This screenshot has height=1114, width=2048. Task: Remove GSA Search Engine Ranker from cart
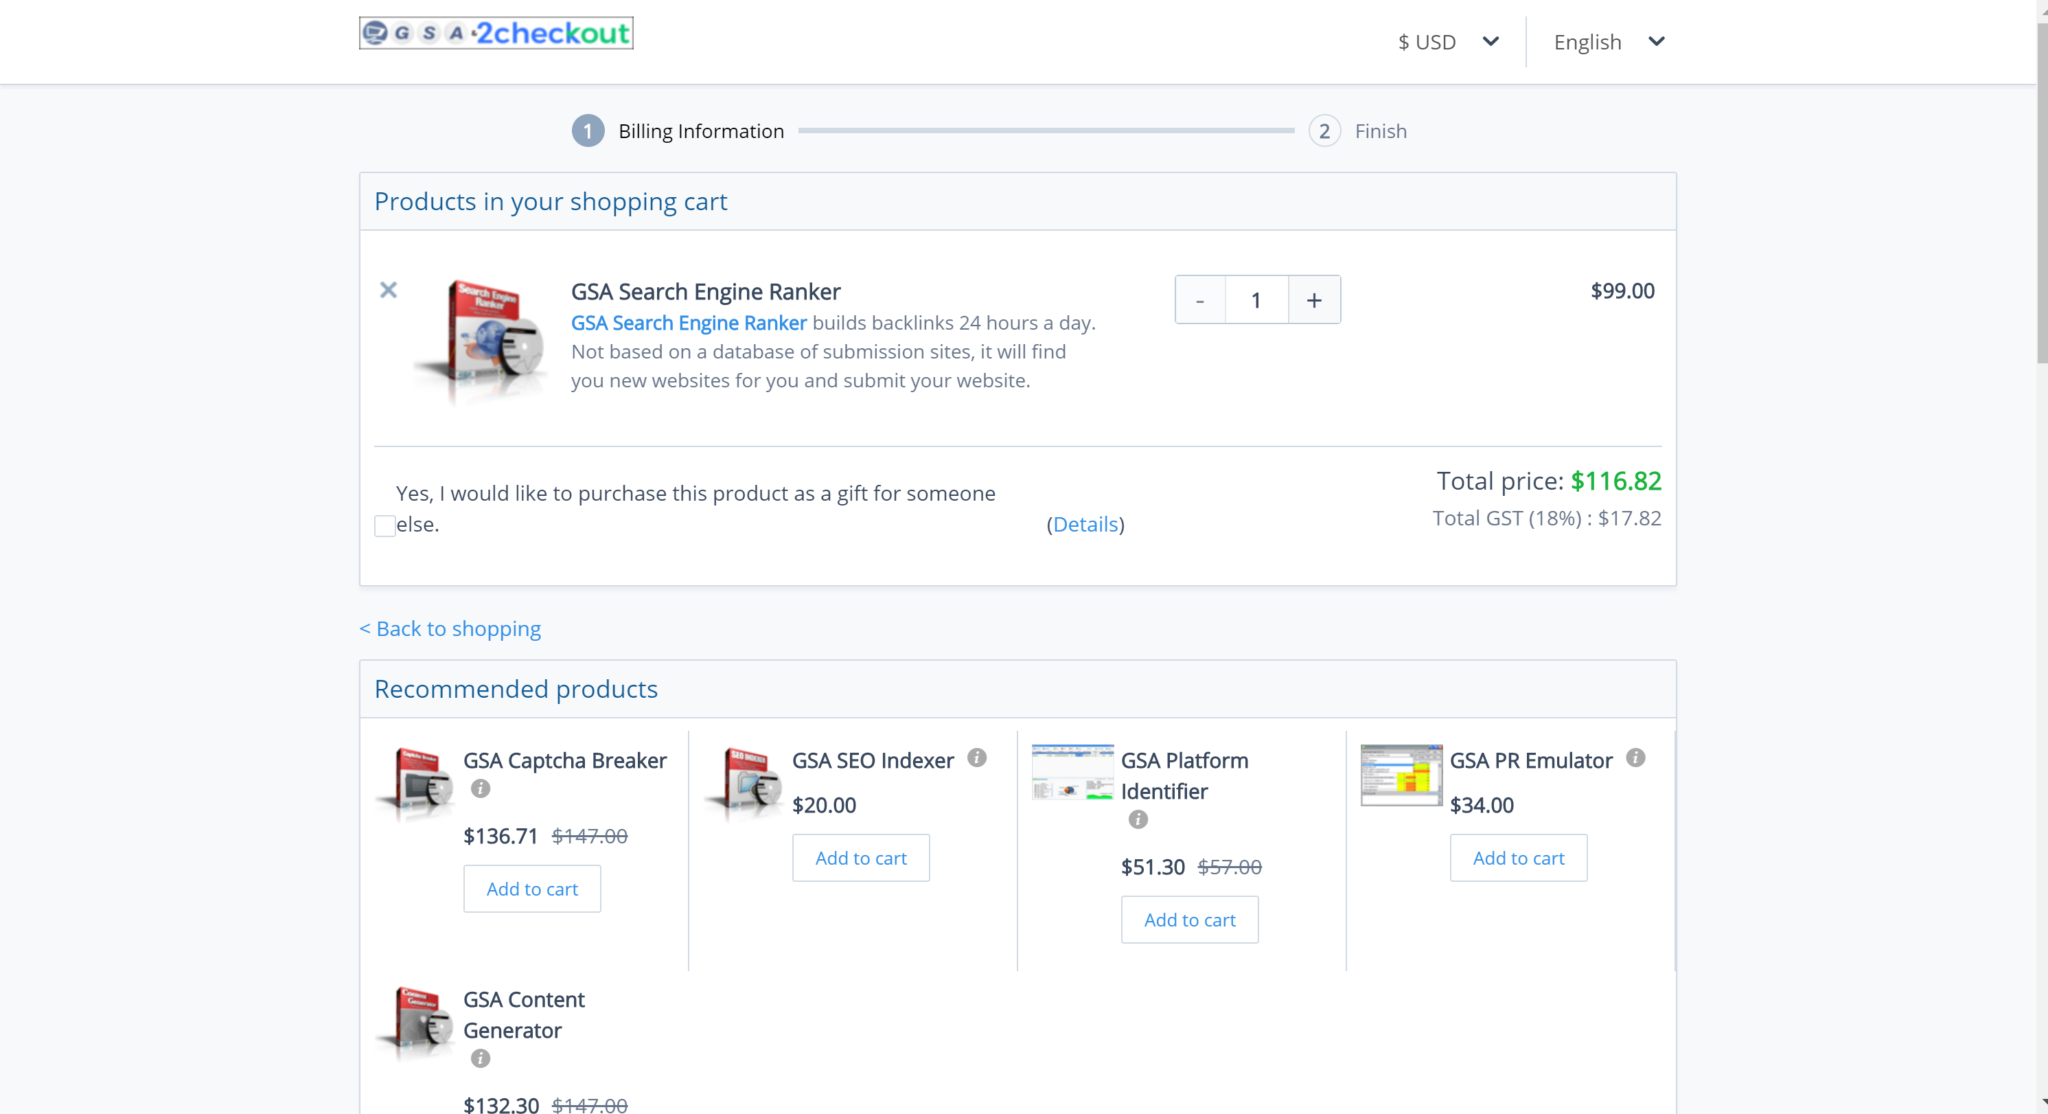click(x=388, y=290)
